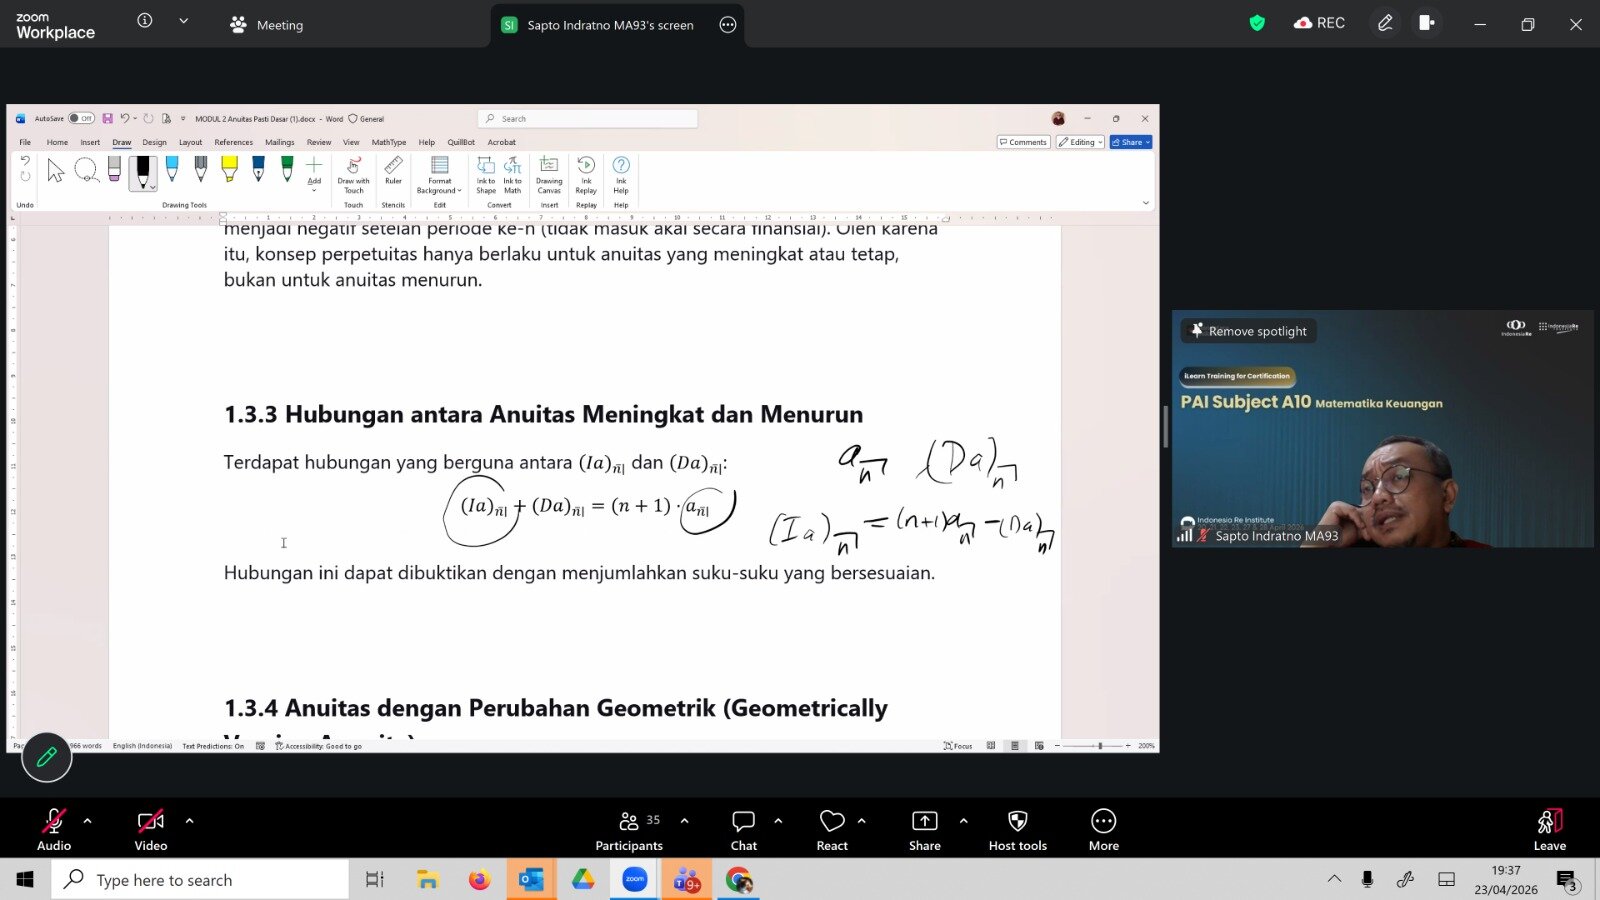Switch to the Insert ribbon tab

[90, 142]
